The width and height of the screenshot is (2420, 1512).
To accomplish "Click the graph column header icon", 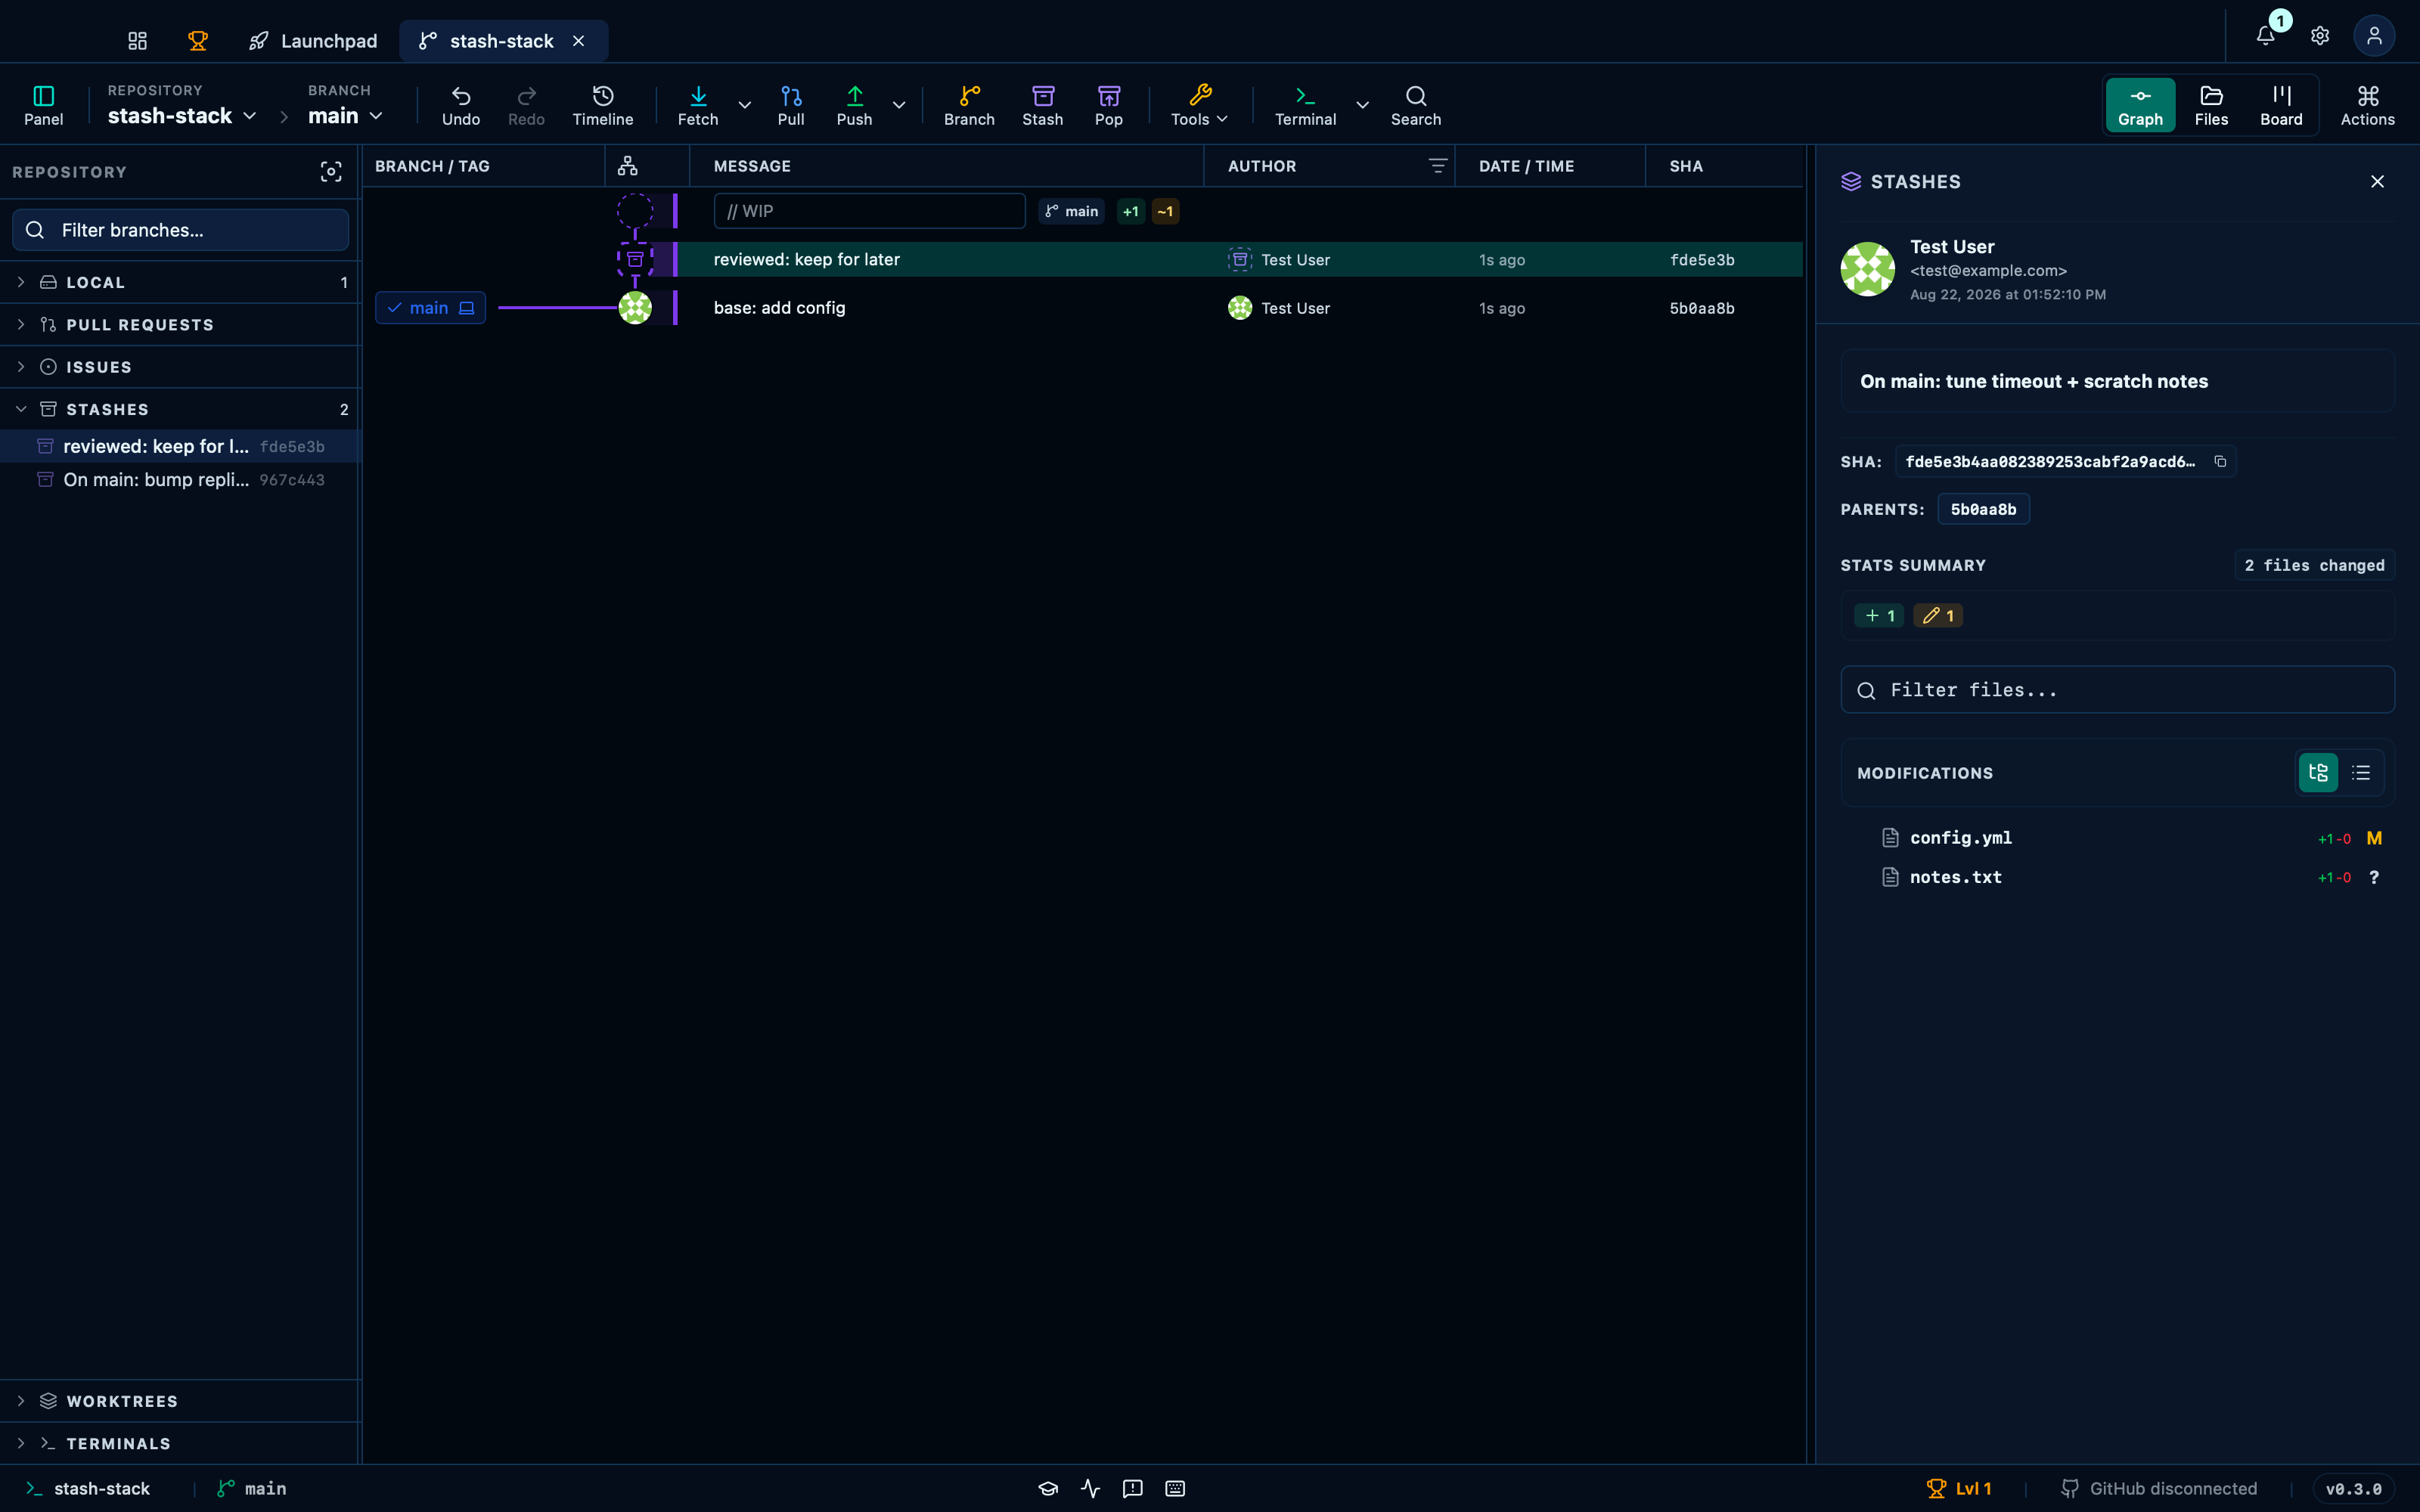I will click(x=628, y=166).
